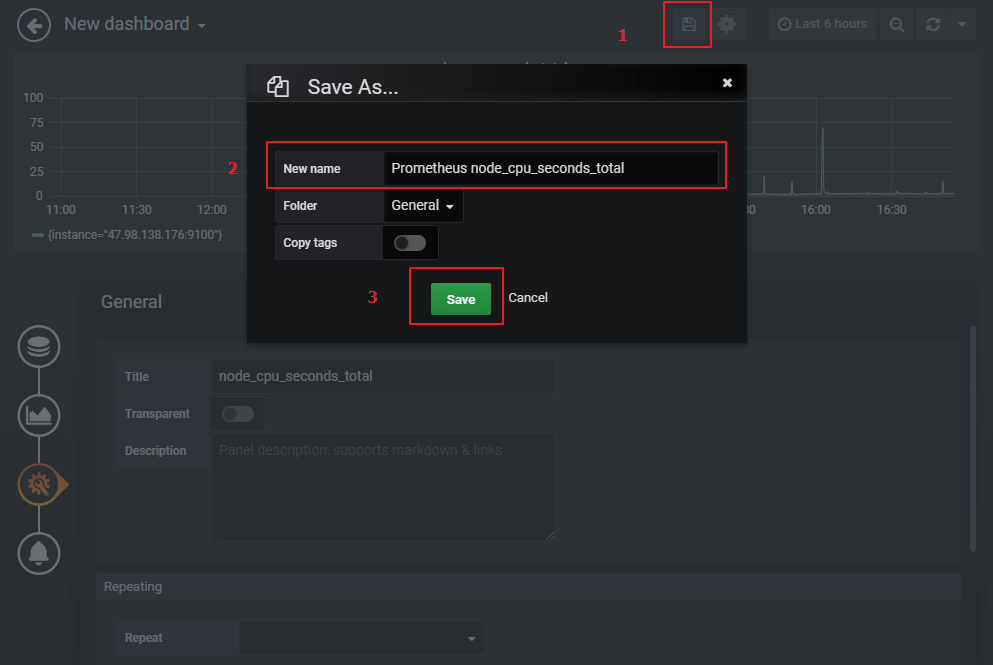Open the Queries data source tab icon

39,346
